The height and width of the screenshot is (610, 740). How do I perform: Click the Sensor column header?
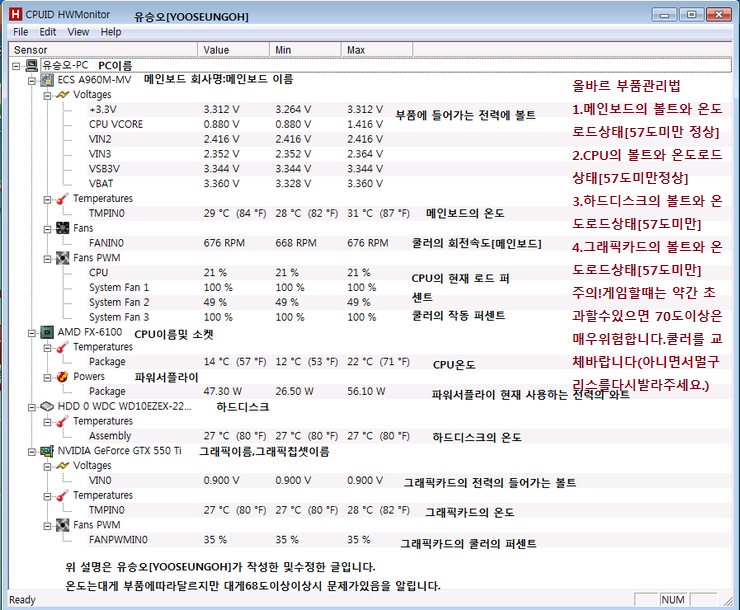103,50
